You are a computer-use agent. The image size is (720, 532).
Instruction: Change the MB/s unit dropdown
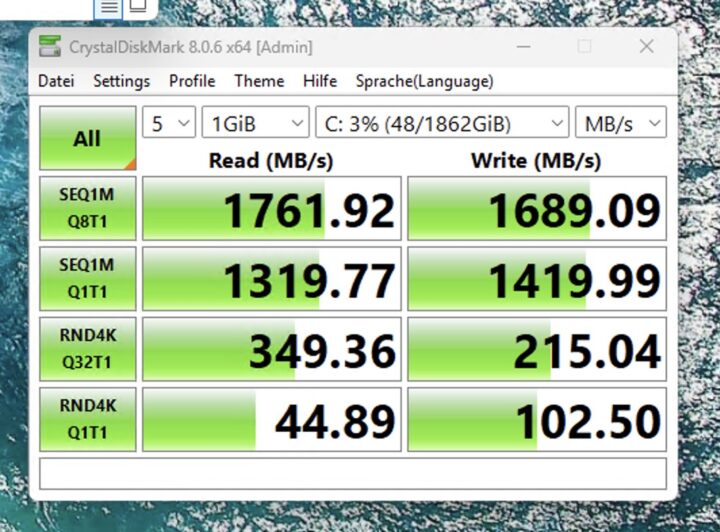point(620,124)
